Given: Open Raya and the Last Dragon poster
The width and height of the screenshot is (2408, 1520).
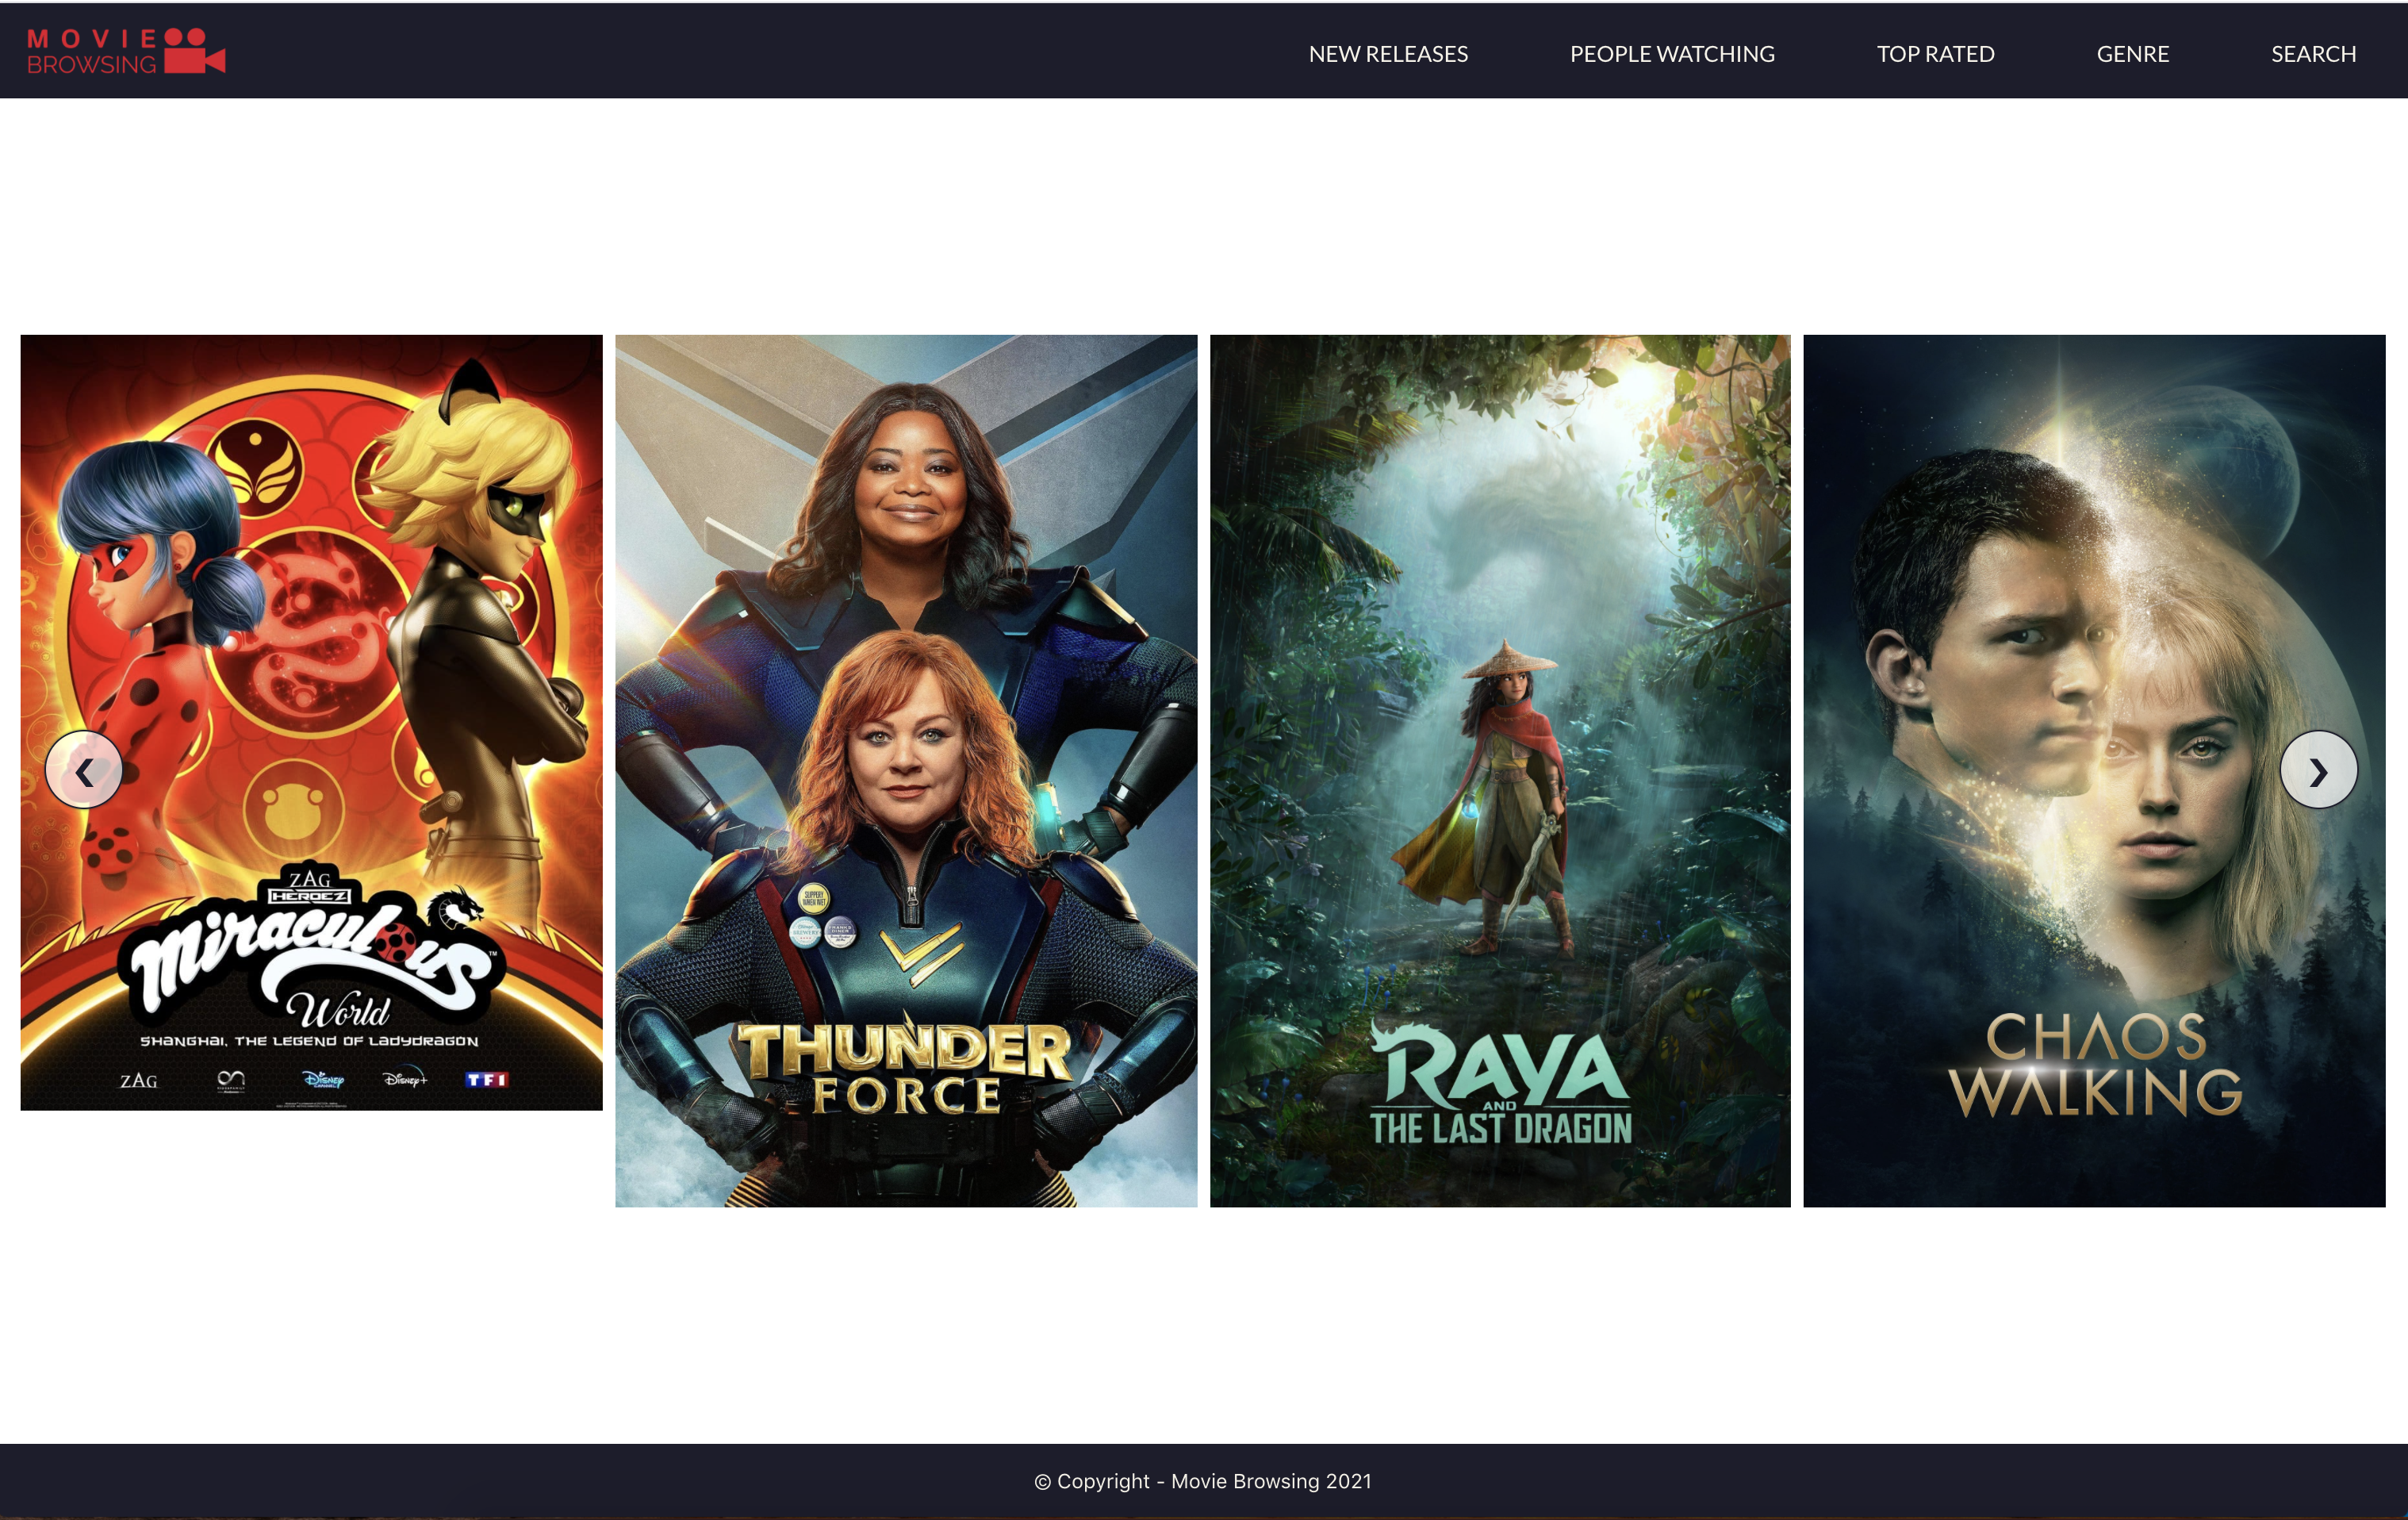Looking at the screenshot, I should tap(1500, 770).
